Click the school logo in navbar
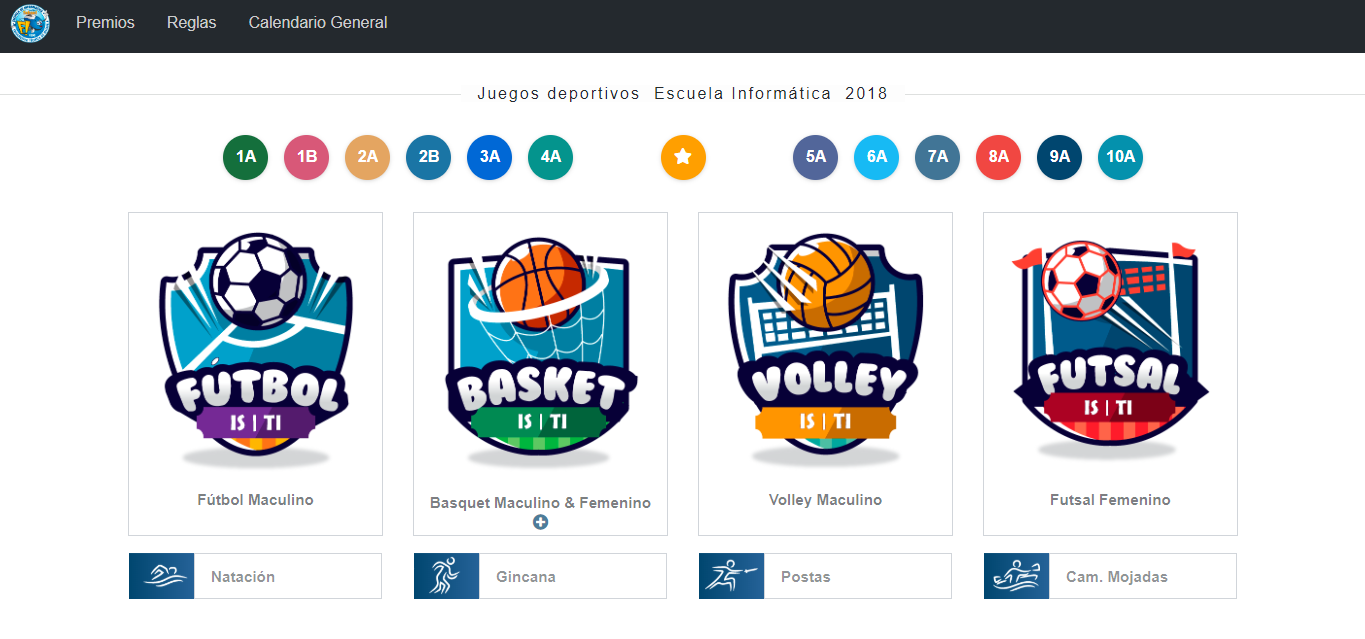 click(30, 23)
